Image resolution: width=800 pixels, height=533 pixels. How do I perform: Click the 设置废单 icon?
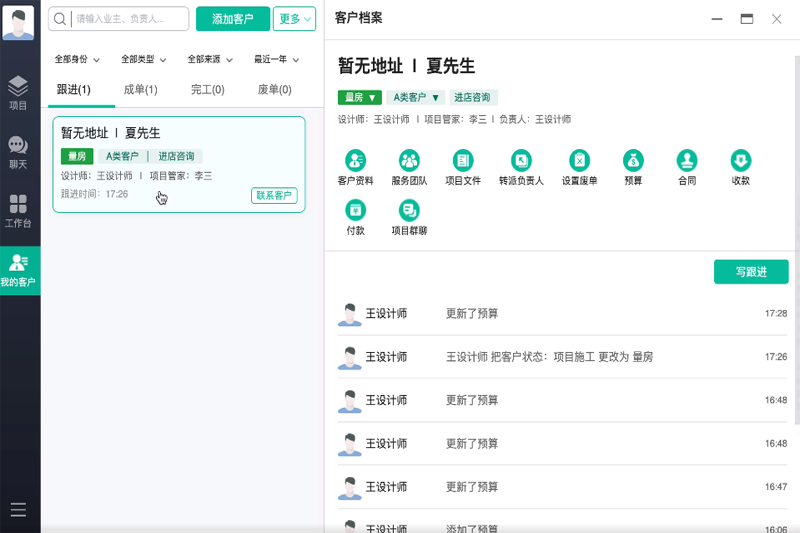(x=579, y=160)
